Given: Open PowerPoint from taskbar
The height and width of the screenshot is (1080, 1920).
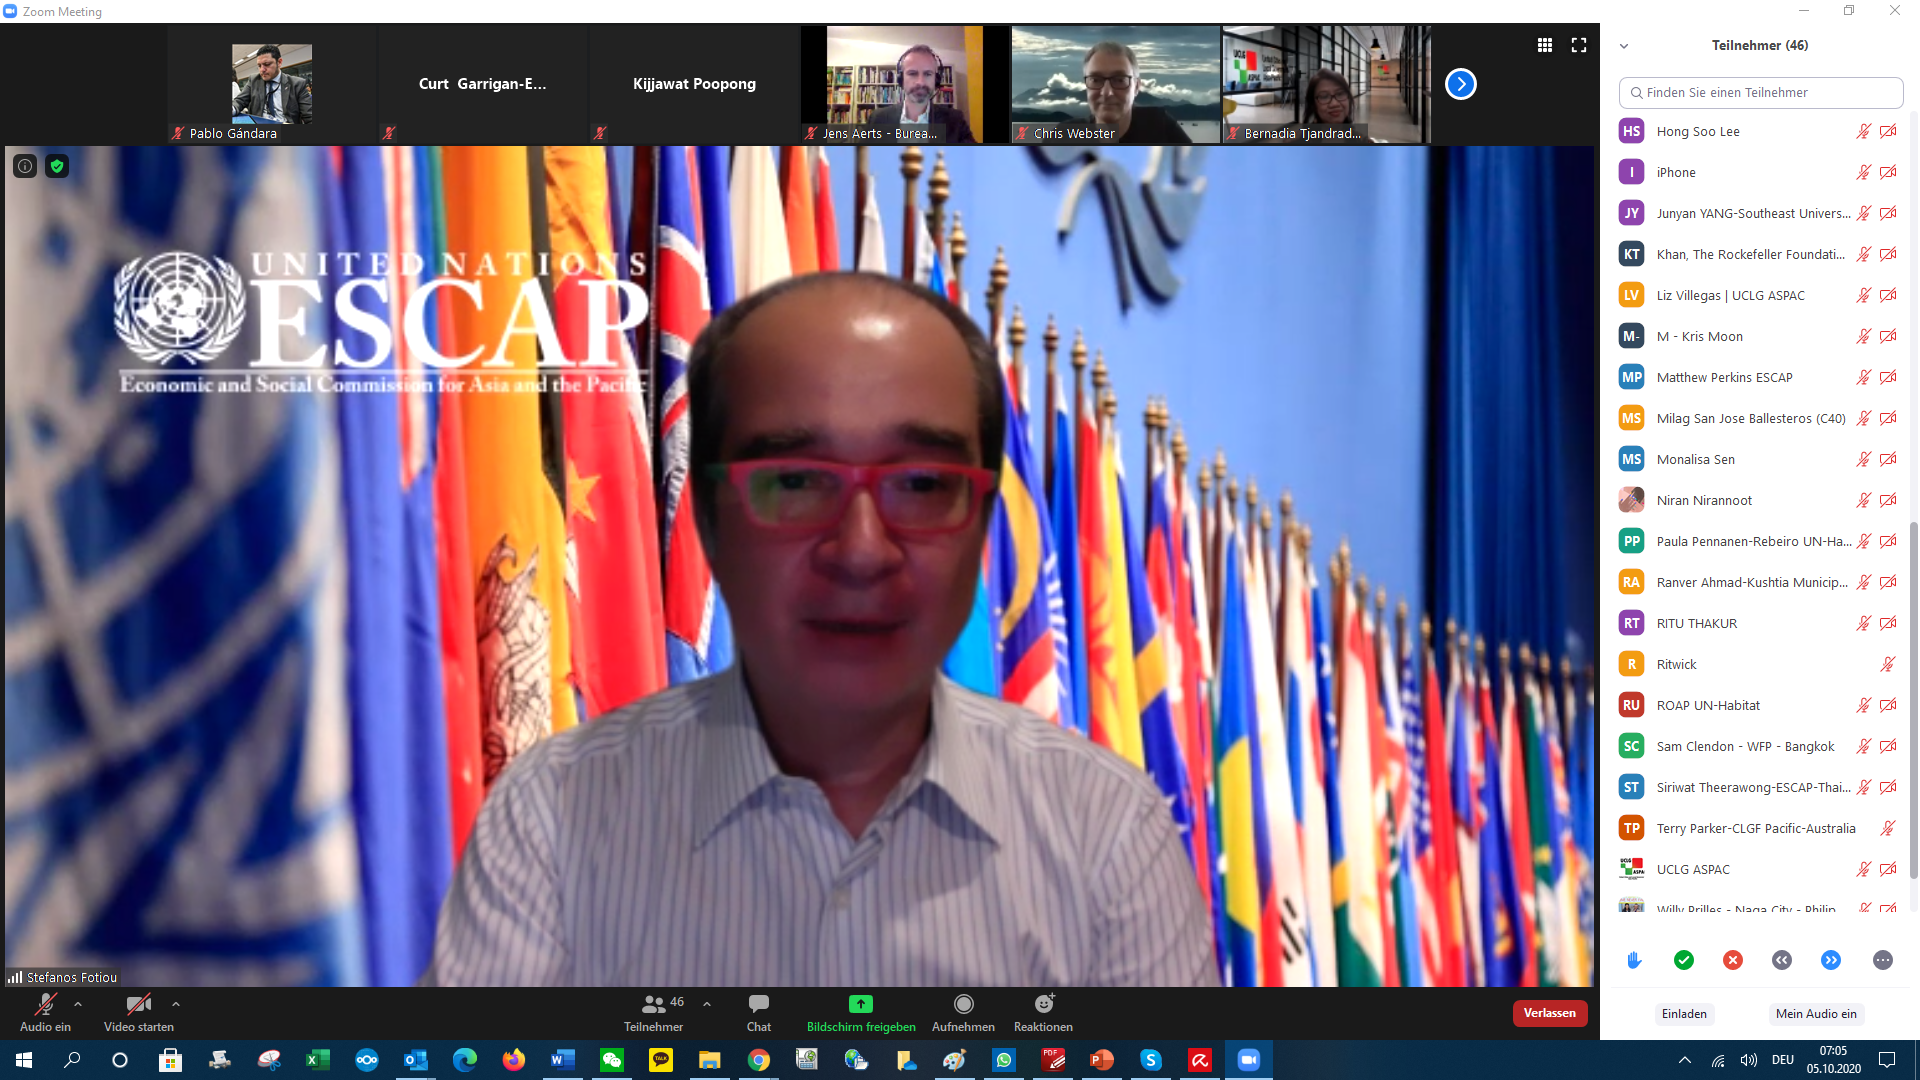Looking at the screenshot, I should (1101, 1060).
